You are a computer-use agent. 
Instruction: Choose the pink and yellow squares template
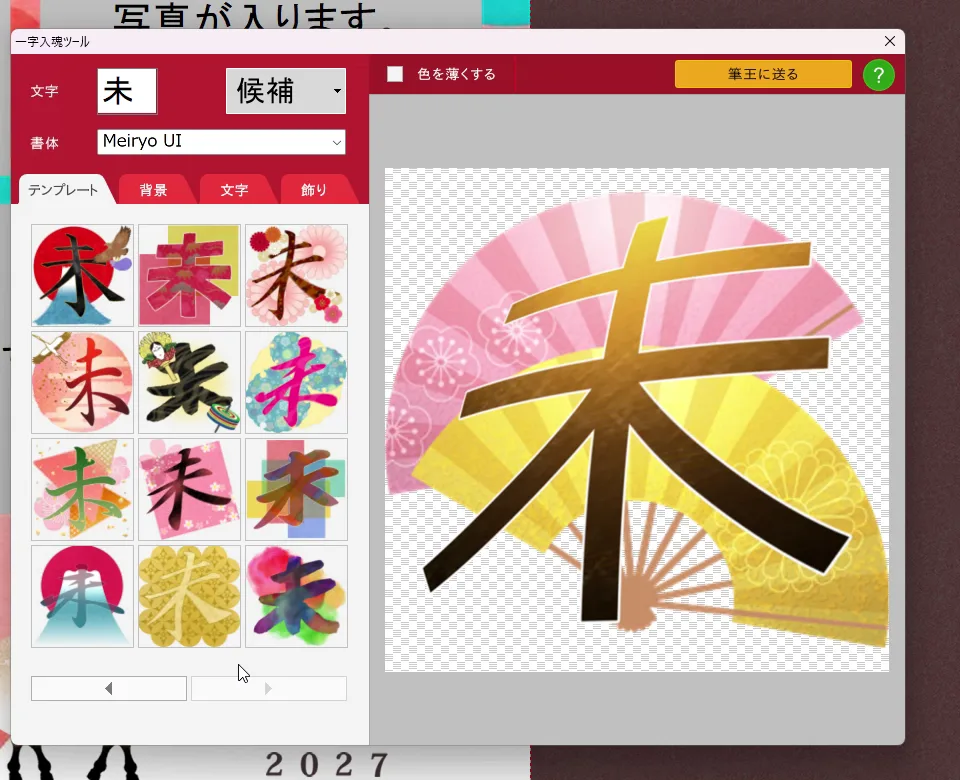189,275
